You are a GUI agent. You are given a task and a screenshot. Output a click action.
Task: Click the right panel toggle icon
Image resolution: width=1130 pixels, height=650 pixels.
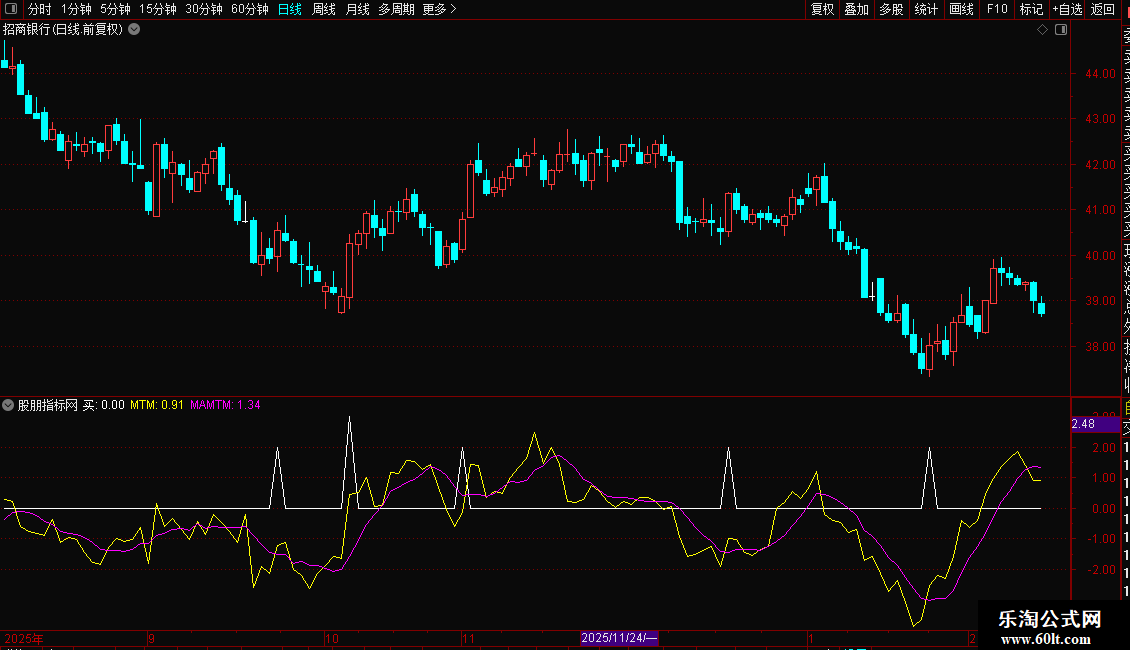coord(1061,30)
